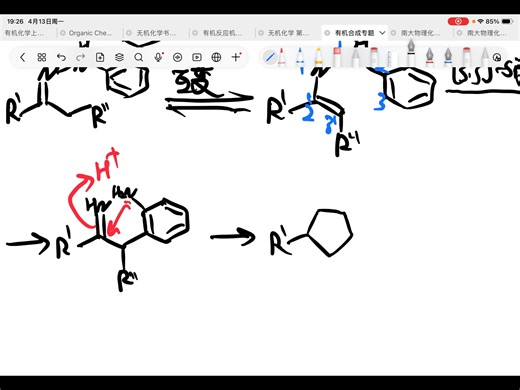Add a new page to notebook
Viewport: 520px width, 390px height.
tap(100, 57)
